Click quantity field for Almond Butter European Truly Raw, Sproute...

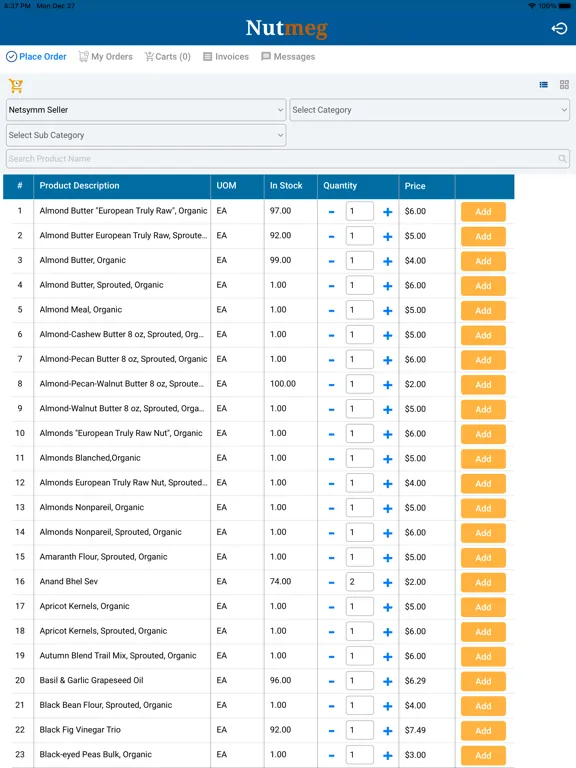click(x=360, y=236)
